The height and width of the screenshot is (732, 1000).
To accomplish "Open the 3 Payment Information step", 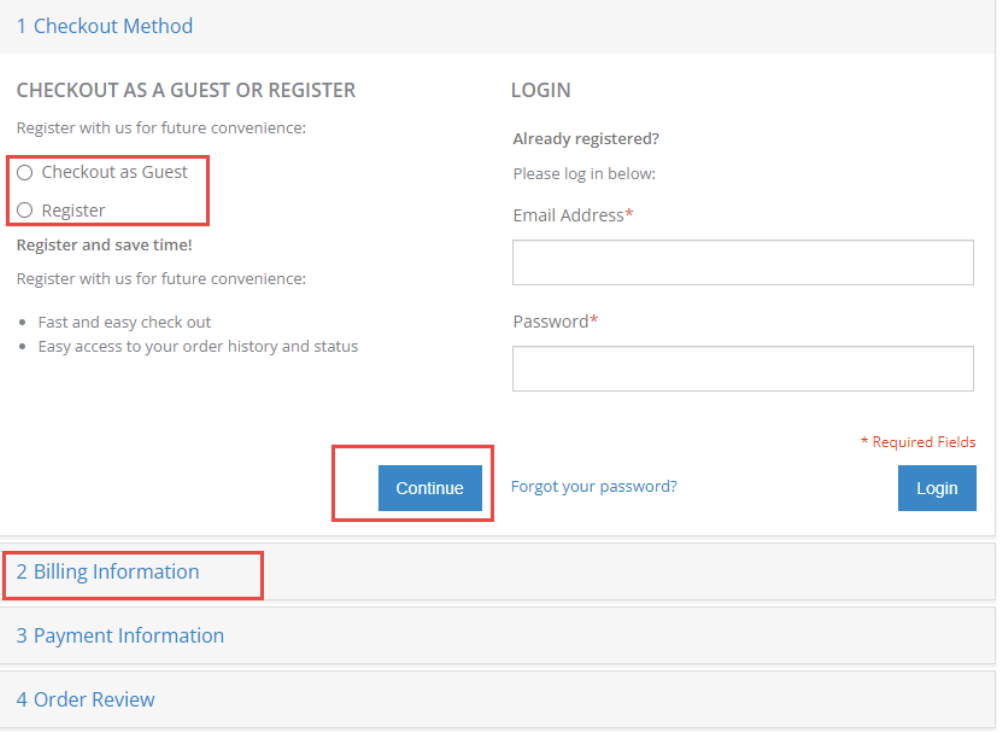I will 120,636.
